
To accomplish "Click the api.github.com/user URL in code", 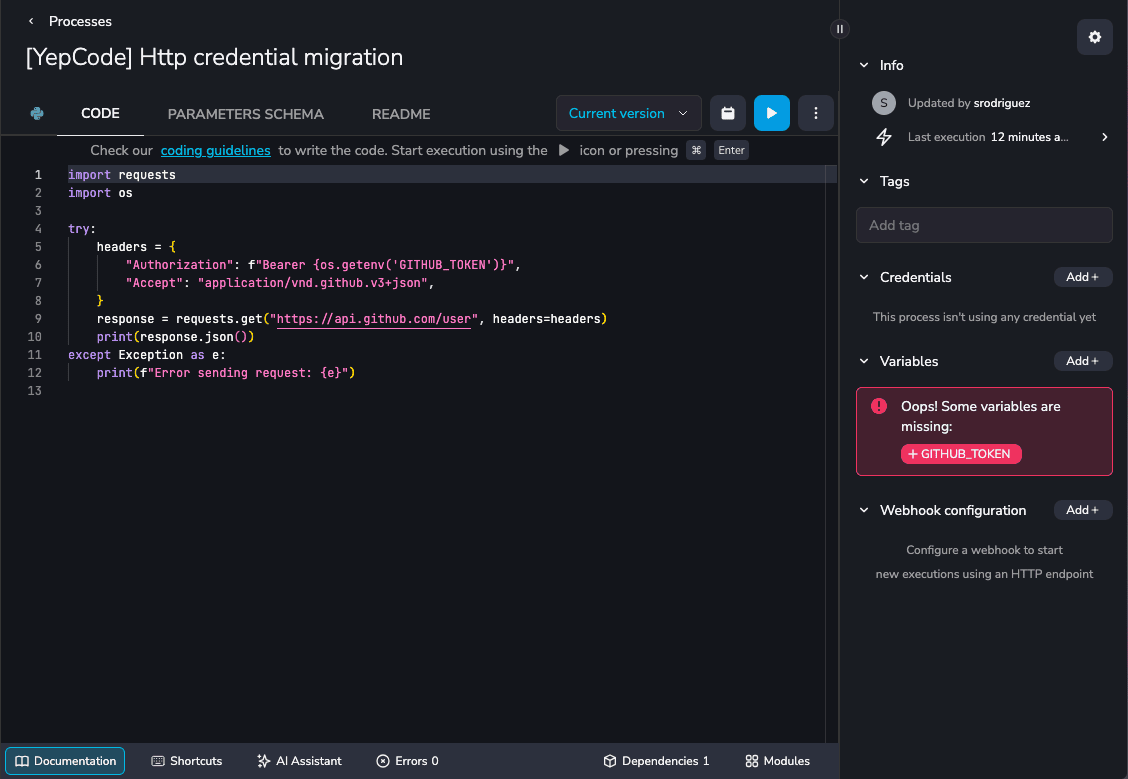I will coord(373,319).
